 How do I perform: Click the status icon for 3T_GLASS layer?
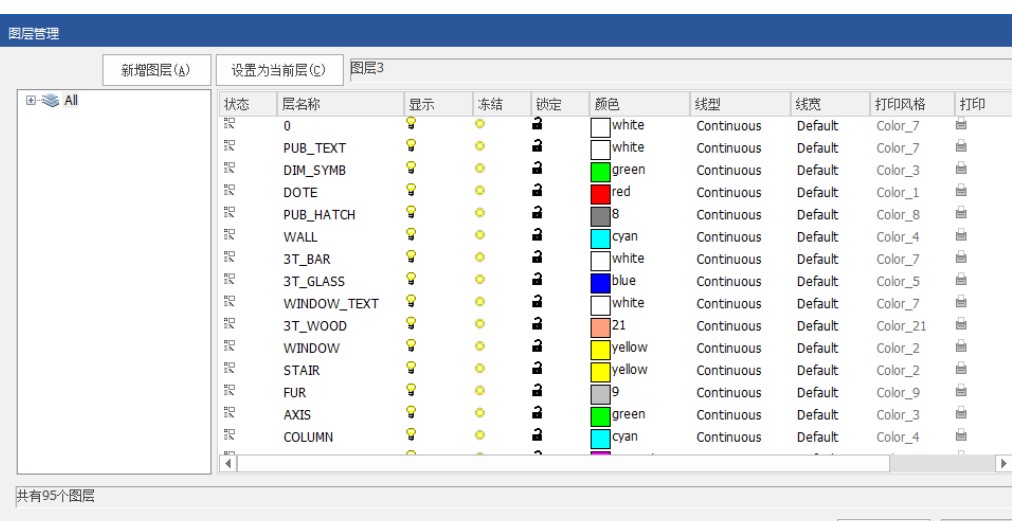(x=228, y=281)
